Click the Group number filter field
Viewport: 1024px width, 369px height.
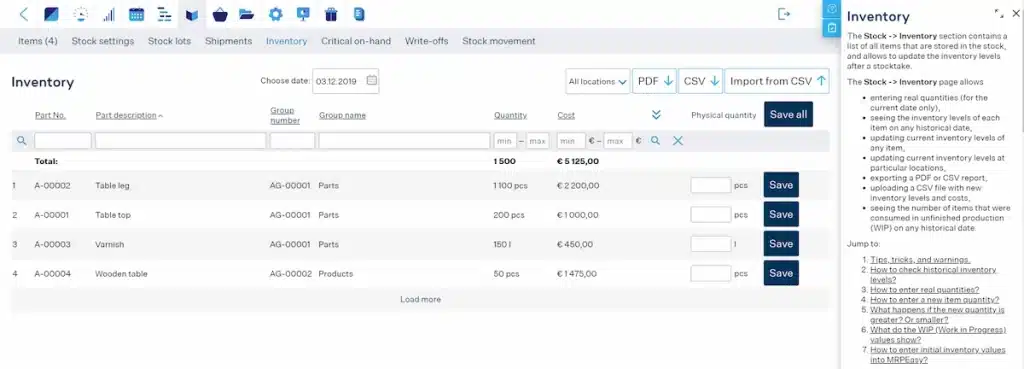[x=293, y=140]
